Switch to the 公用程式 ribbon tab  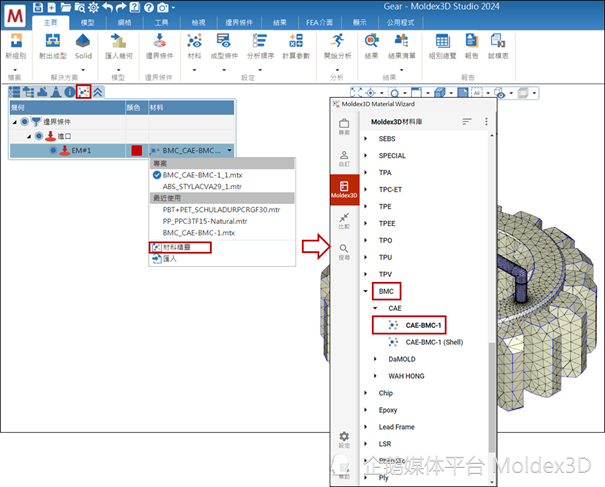401,23
